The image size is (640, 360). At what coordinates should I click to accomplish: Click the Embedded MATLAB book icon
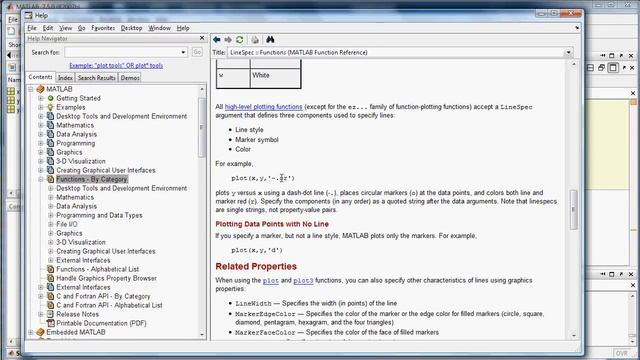pos(40,332)
